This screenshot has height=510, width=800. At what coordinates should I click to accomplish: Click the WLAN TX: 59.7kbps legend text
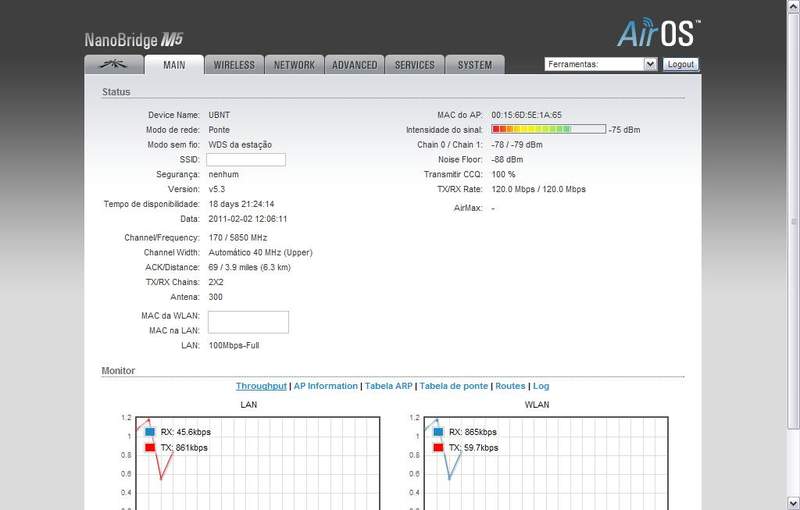pos(473,448)
